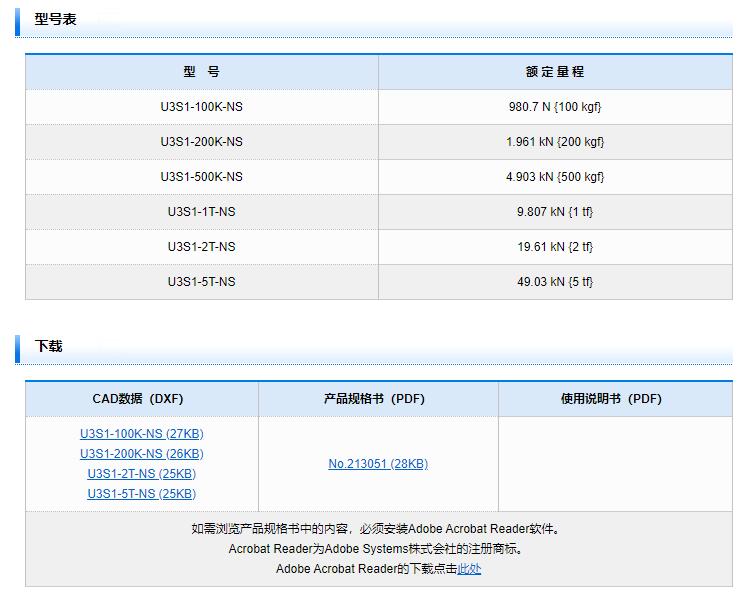The image size is (747, 596).
Task: Select the U3S1-1T-NS model cell
Action: (x=201, y=212)
